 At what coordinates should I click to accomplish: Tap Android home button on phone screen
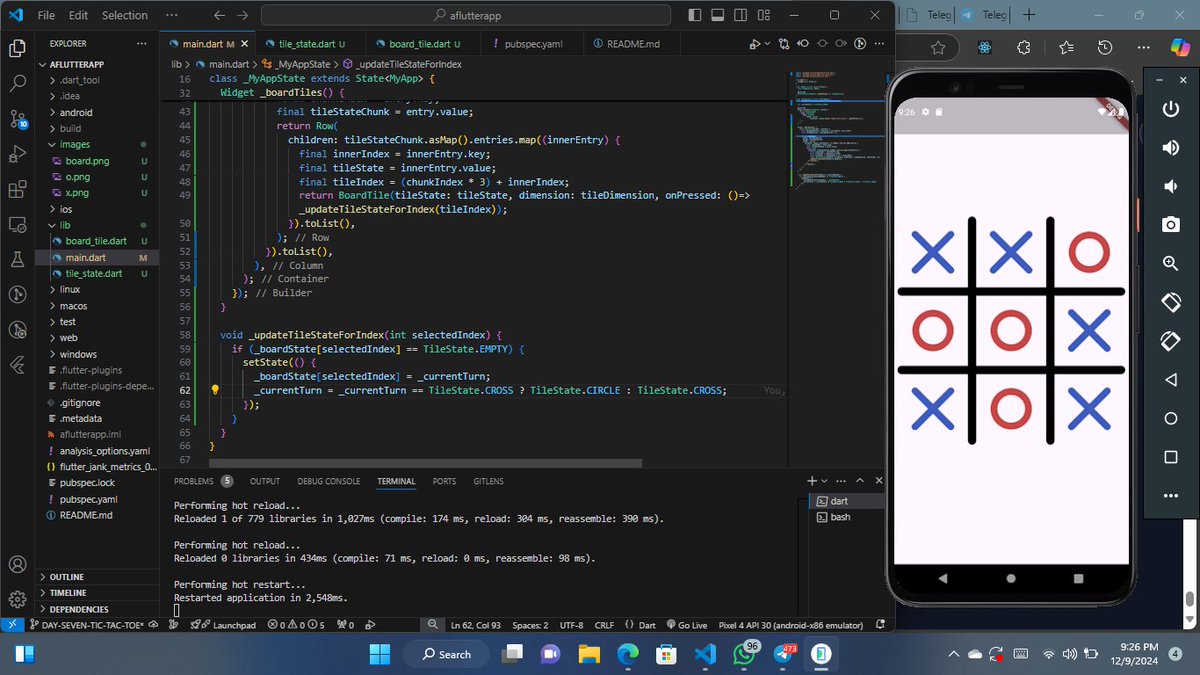tap(1011, 579)
